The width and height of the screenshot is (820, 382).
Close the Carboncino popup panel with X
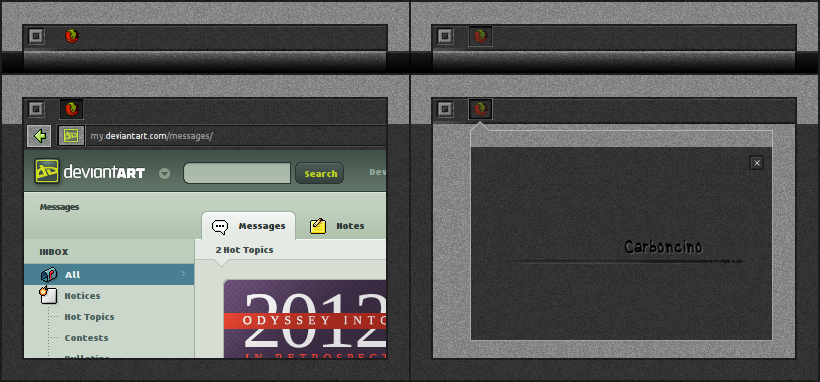pyautogui.click(x=757, y=163)
